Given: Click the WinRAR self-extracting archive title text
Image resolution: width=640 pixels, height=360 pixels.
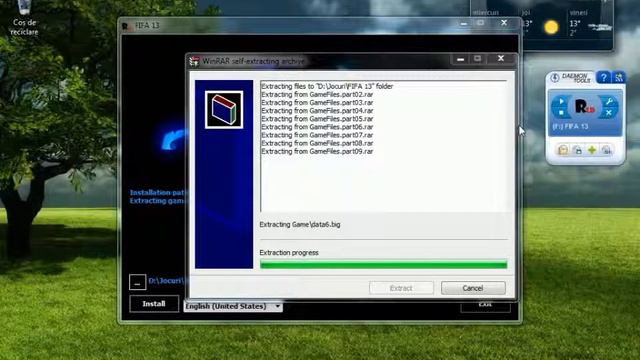Looking at the screenshot, I should point(253,61).
